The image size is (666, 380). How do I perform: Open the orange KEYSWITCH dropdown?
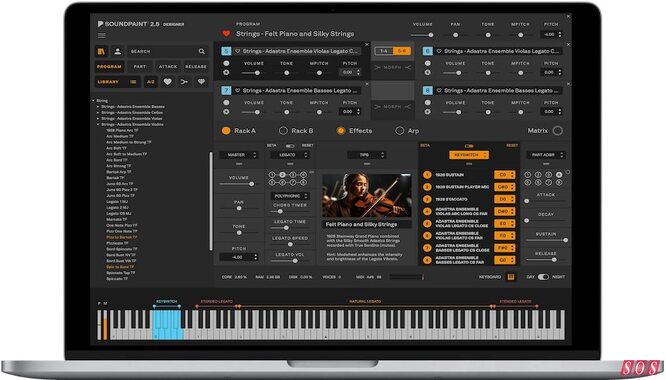coord(469,155)
